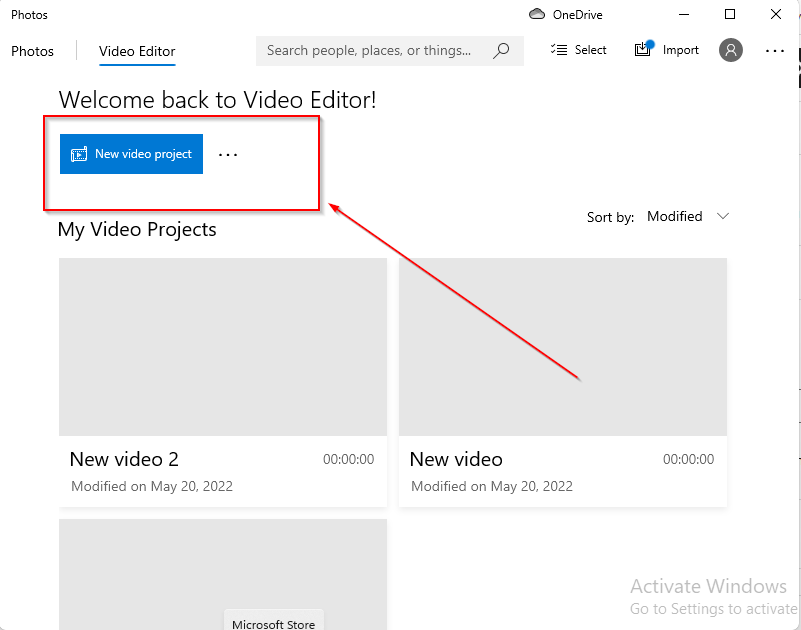Open the account profile icon
The height and width of the screenshot is (630, 801).
[x=731, y=50]
